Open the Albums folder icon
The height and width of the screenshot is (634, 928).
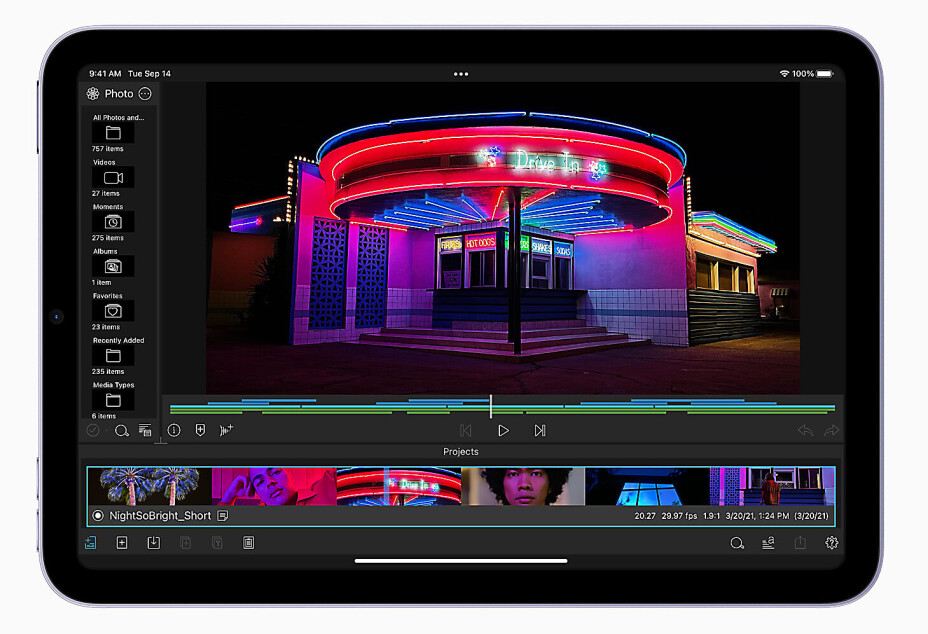coord(113,267)
